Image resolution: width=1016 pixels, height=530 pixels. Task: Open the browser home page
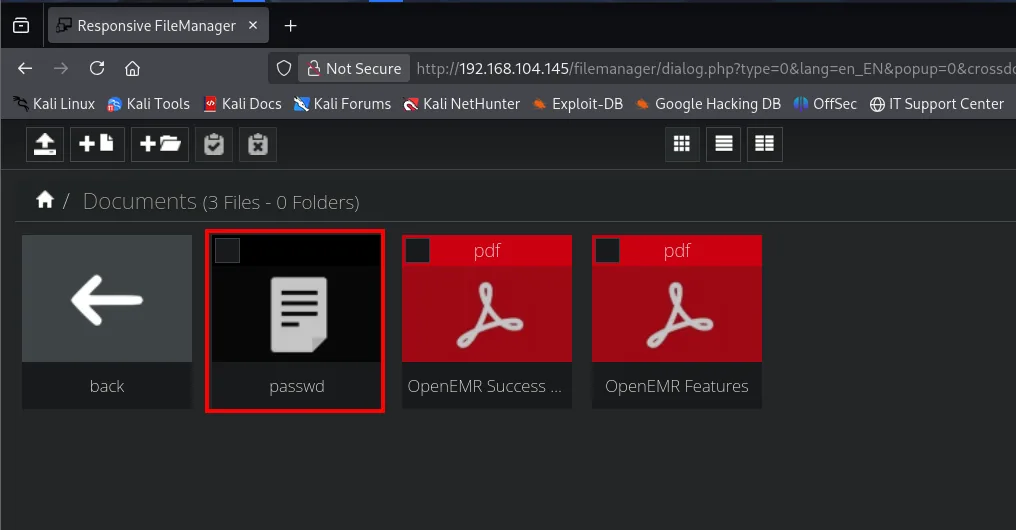click(132, 68)
